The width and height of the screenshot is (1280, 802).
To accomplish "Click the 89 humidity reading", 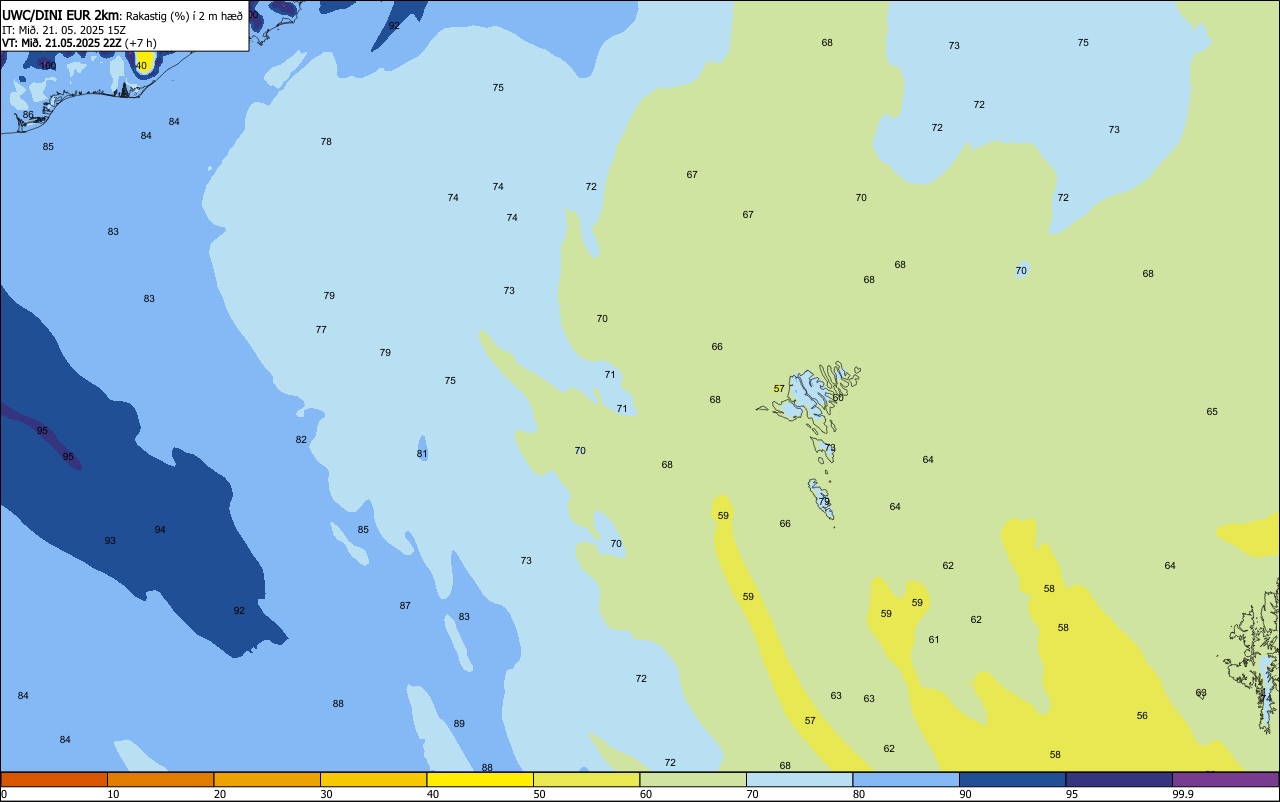I will tap(459, 724).
